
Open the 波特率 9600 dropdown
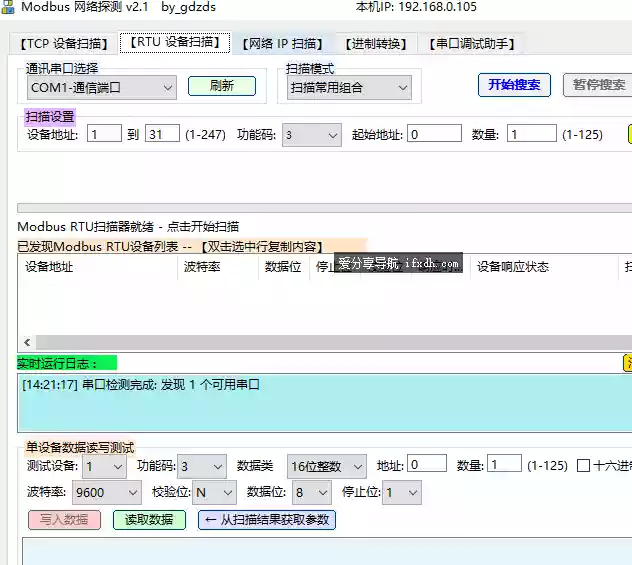107,492
